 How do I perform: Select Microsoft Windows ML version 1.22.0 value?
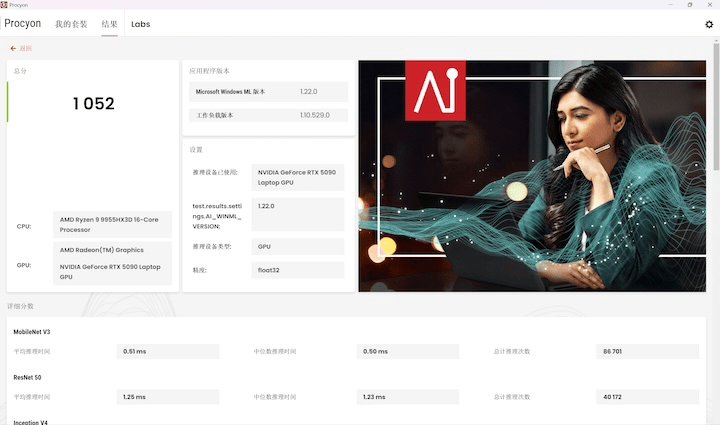(x=309, y=91)
